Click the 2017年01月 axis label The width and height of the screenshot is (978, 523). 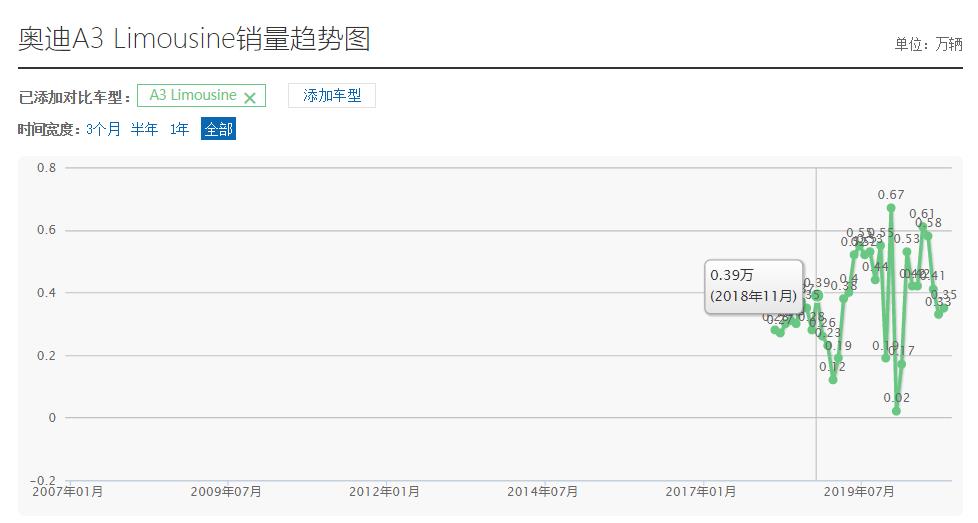(x=700, y=492)
